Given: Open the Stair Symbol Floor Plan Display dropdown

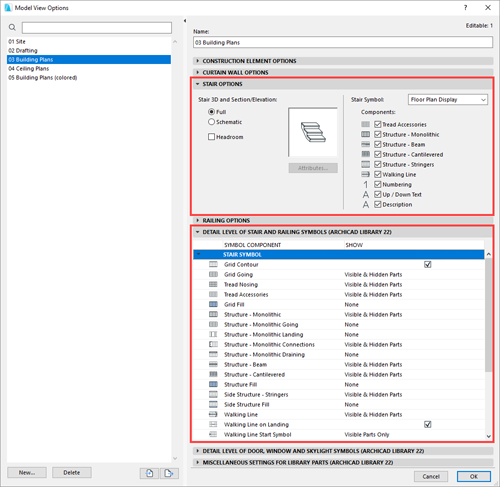Looking at the screenshot, I should click(448, 100).
